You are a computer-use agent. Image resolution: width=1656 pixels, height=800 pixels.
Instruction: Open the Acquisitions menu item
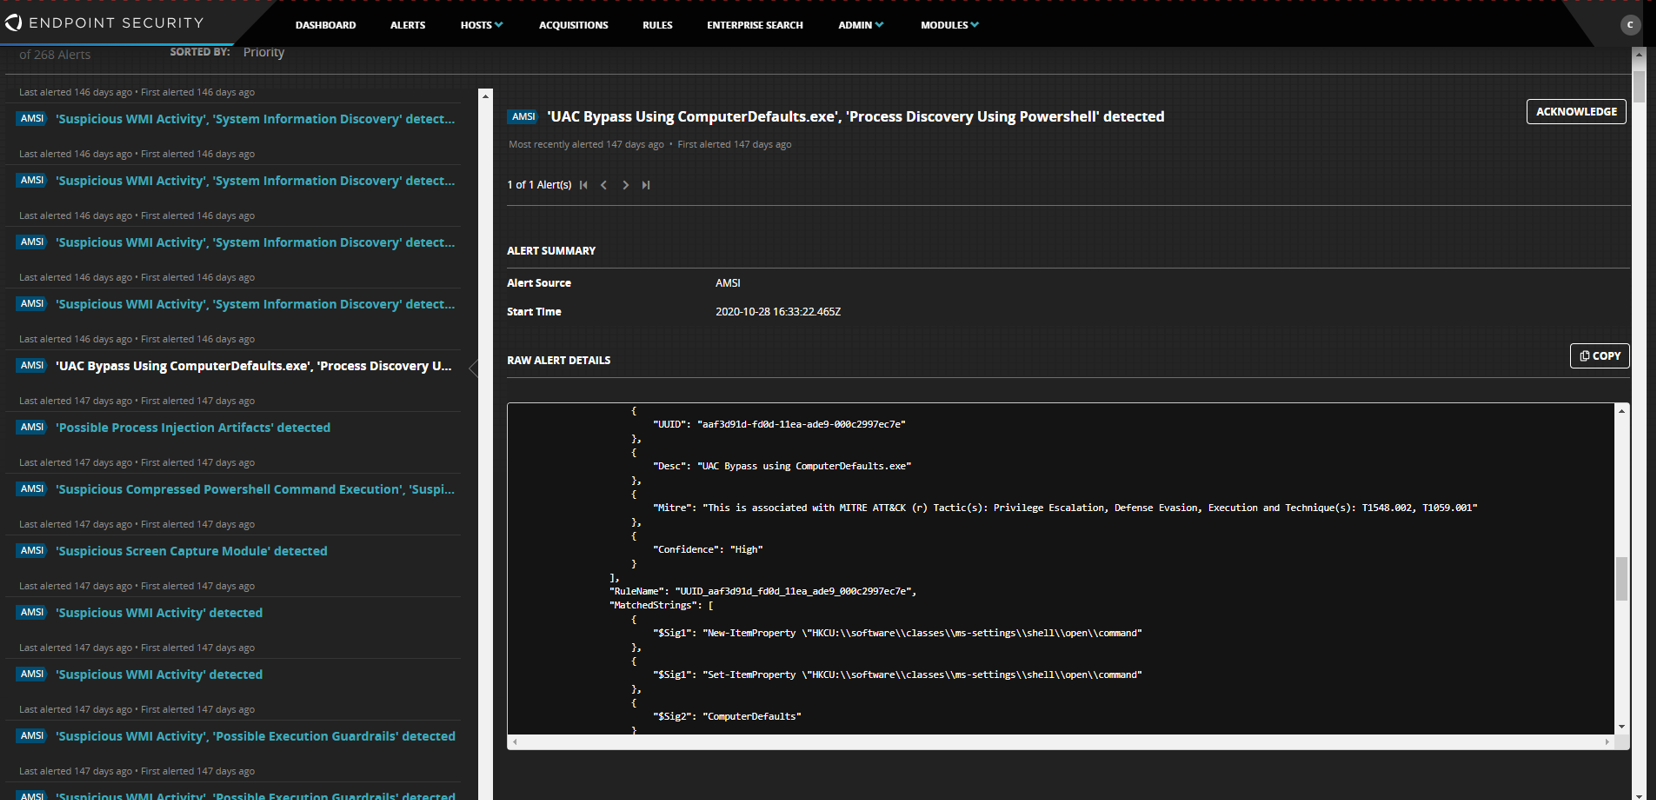573,25
